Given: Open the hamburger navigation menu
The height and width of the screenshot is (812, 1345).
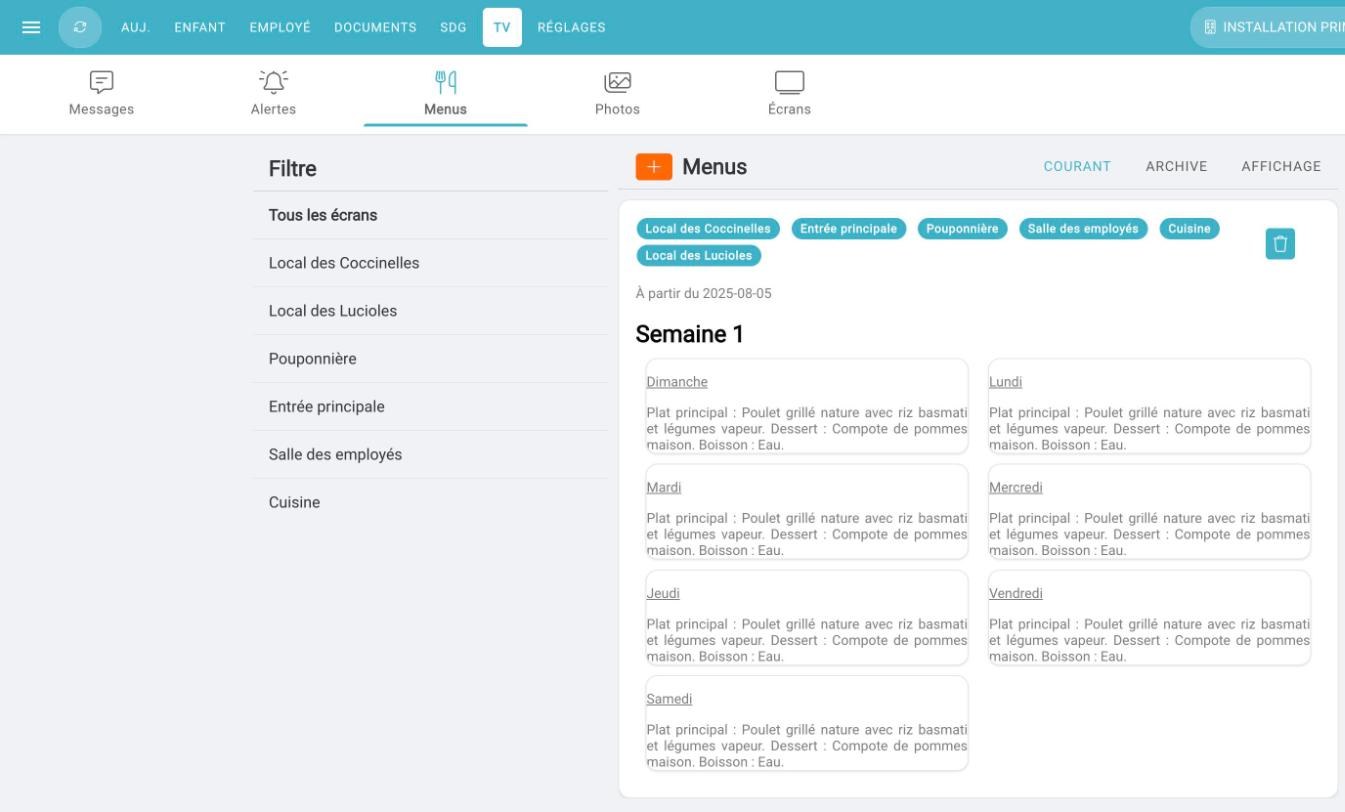Looking at the screenshot, I should [x=31, y=27].
